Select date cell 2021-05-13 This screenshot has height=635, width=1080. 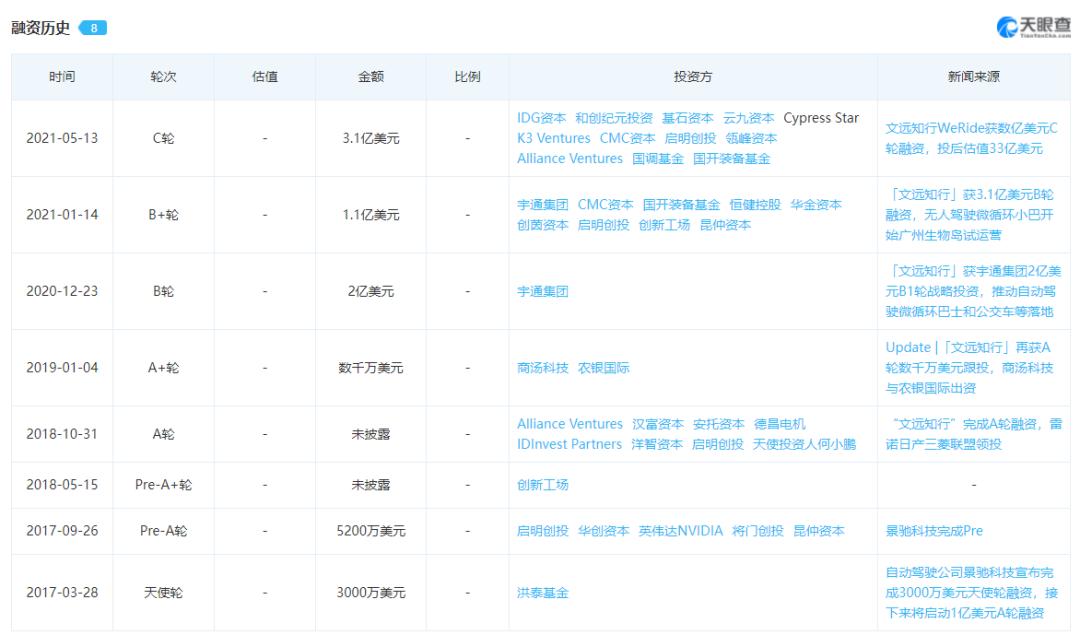(x=62, y=138)
